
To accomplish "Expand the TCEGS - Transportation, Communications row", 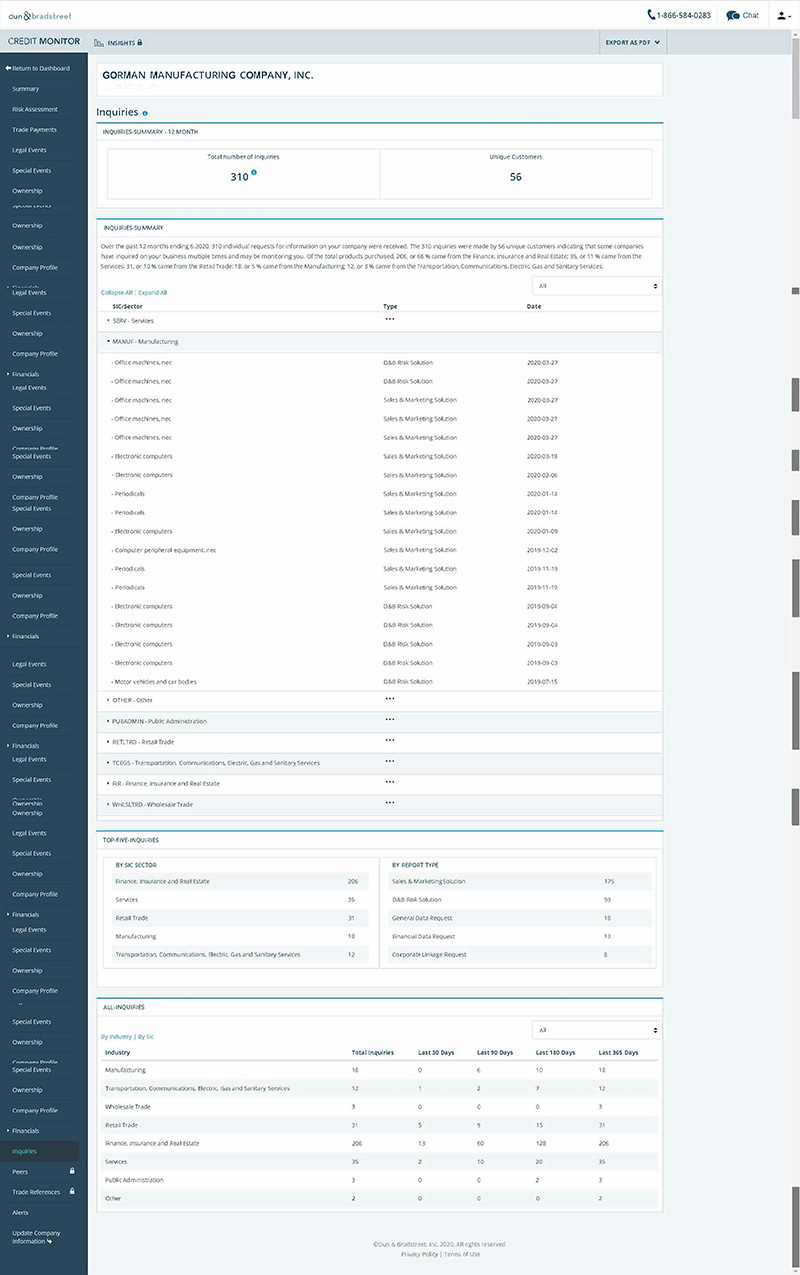I will point(380,763).
